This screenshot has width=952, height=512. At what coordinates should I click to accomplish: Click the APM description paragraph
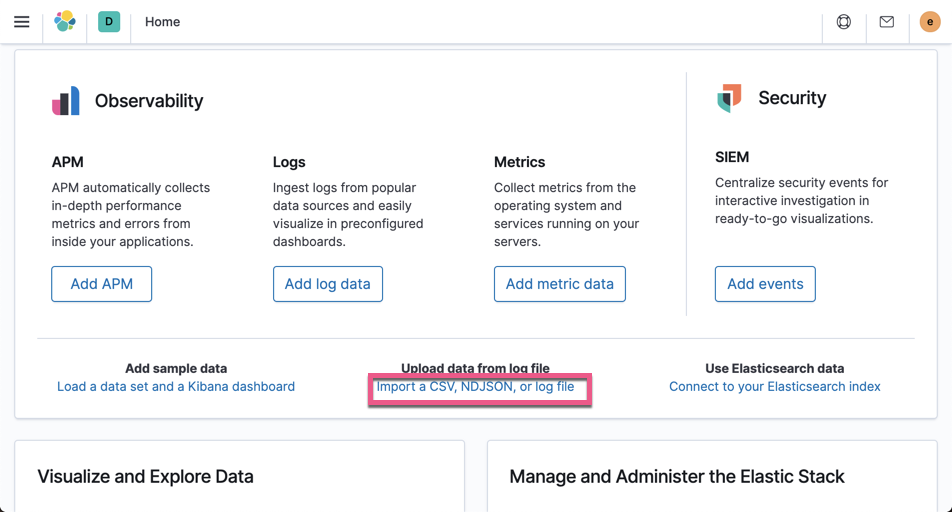(x=131, y=214)
